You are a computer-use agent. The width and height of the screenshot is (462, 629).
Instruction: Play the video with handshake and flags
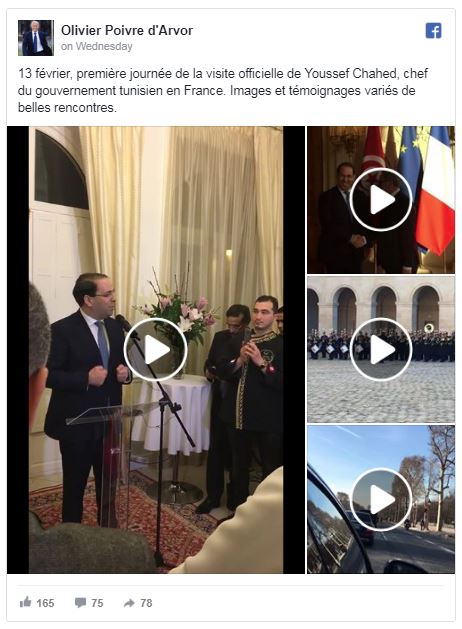381,199
